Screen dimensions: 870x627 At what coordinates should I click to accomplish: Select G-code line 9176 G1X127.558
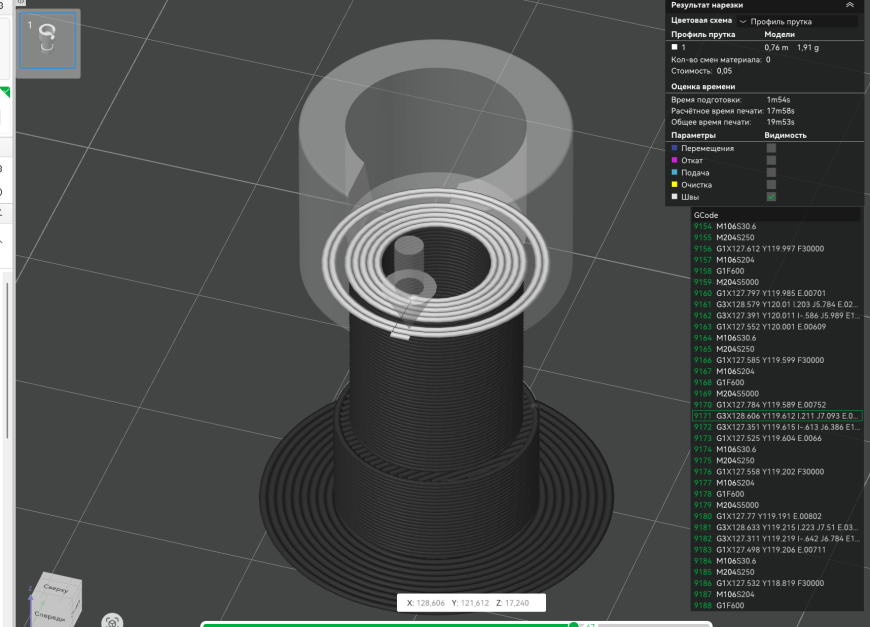click(777, 472)
